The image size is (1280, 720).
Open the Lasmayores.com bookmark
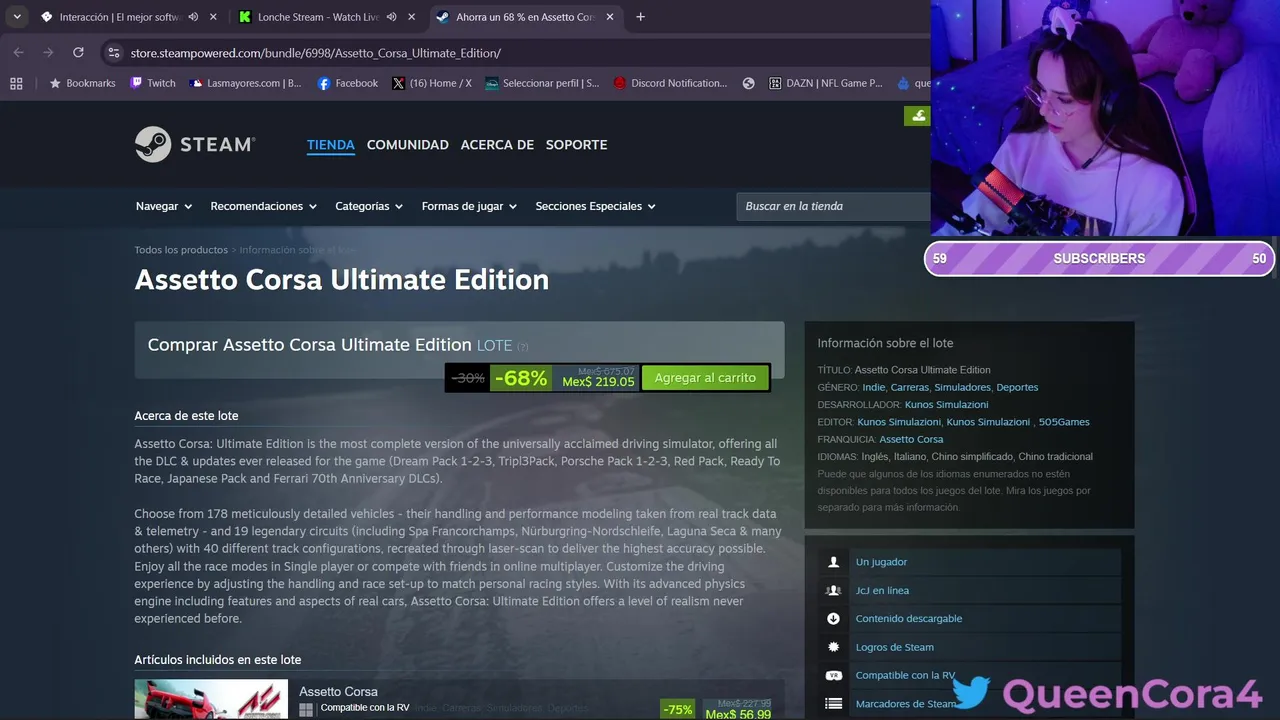click(245, 83)
